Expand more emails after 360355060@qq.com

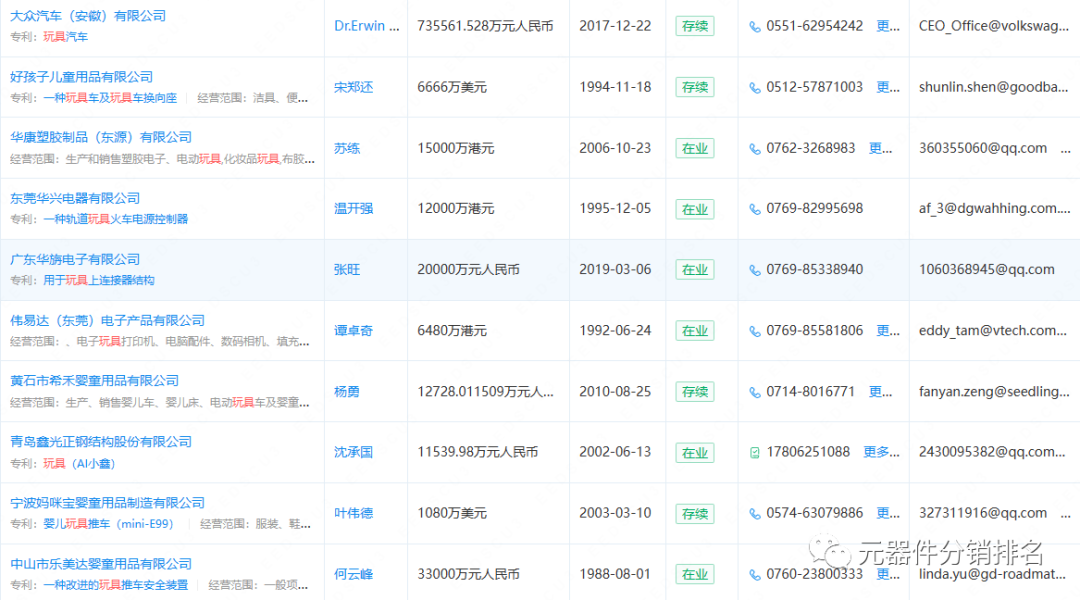pos(1066,149)
